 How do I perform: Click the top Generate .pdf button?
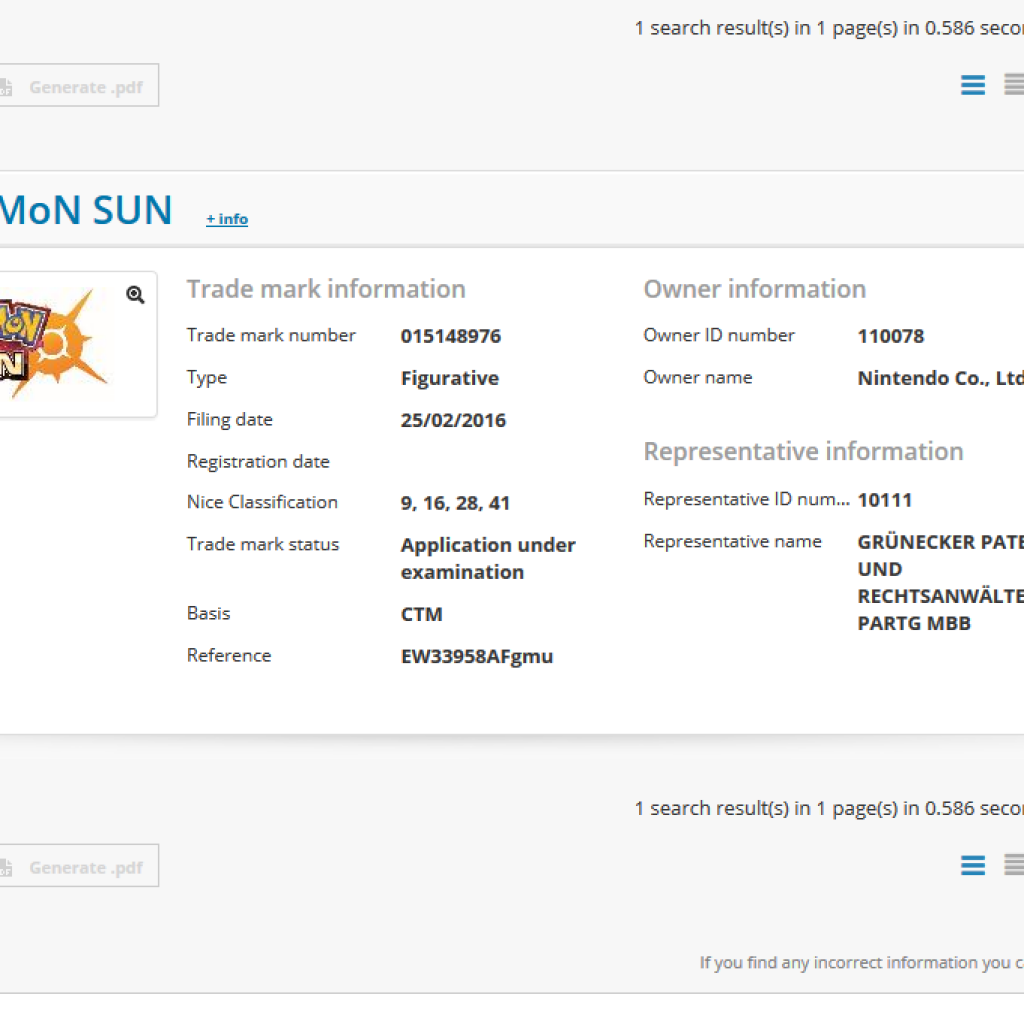(x=78, y=87)
